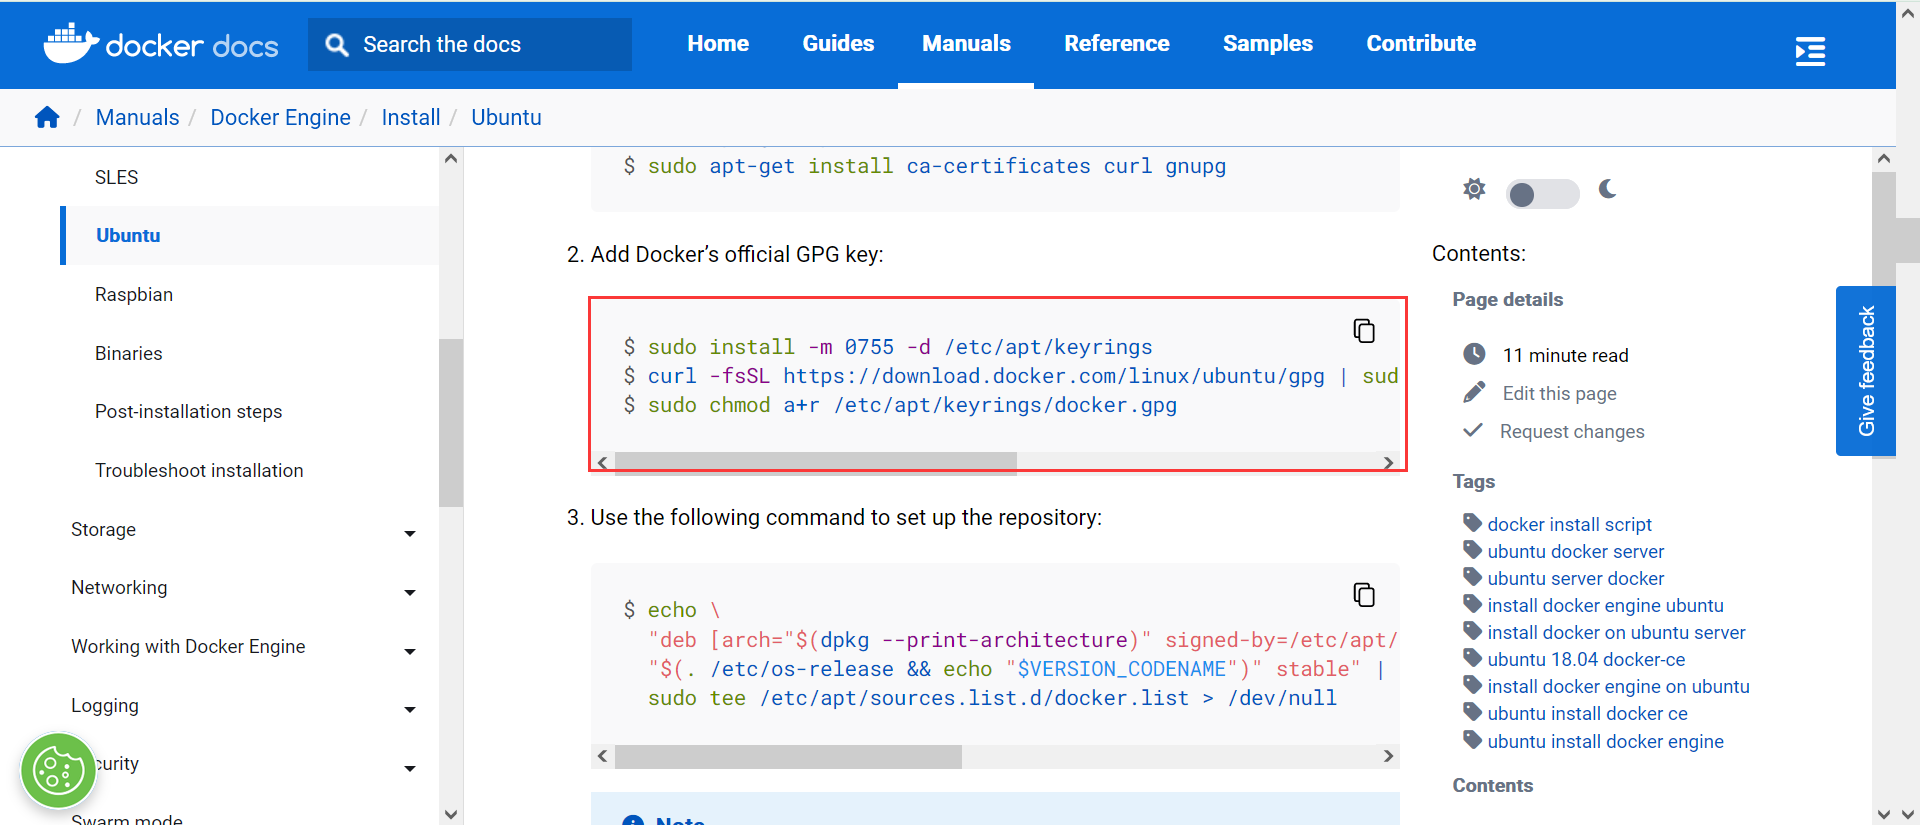Click Ubuntu breadcrumb link
Screen dimensions: 1920x825
(506, 117)
